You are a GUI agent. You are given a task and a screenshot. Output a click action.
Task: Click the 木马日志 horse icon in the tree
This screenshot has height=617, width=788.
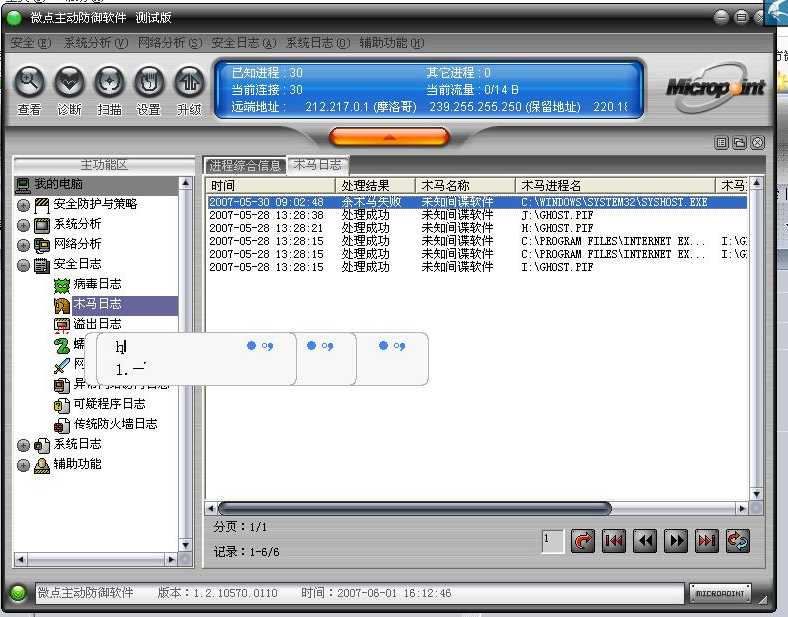point(61,305)
